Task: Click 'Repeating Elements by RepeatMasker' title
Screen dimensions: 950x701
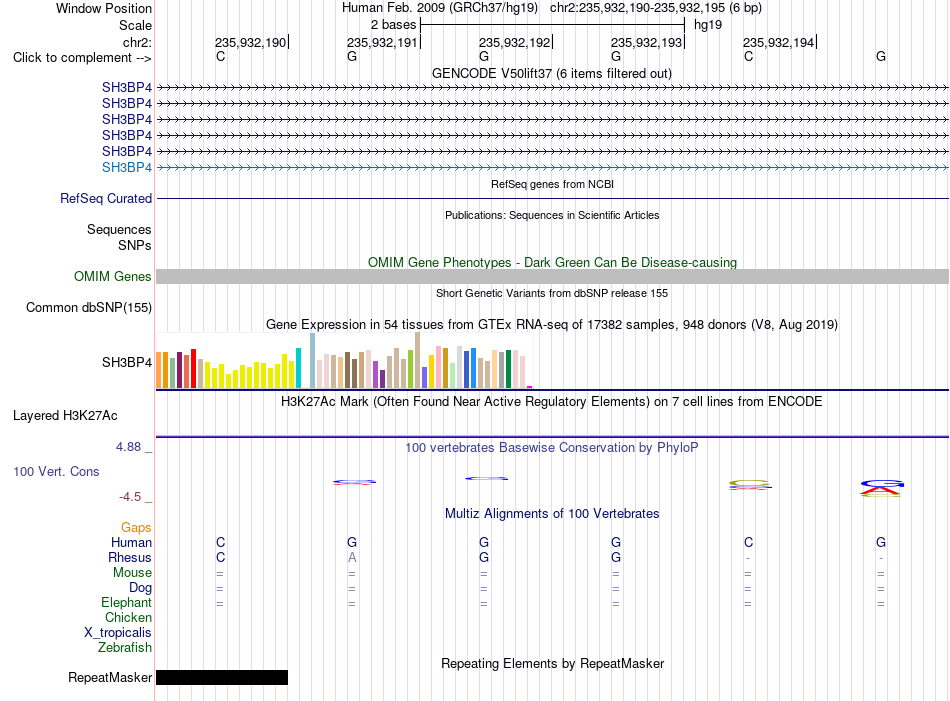Action: point(552,663)
